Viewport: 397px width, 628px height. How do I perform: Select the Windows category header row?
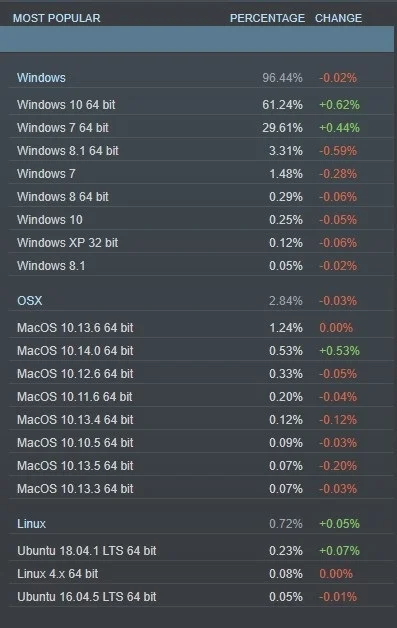(x=201, y=78)
